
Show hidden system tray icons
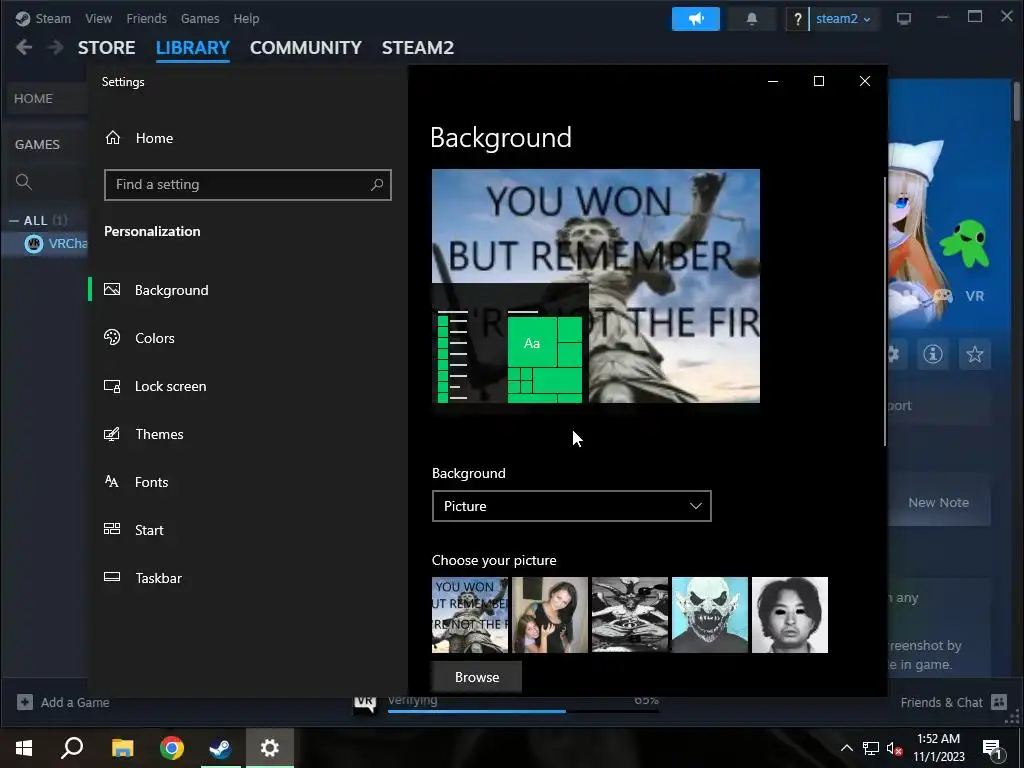(846, 748)
